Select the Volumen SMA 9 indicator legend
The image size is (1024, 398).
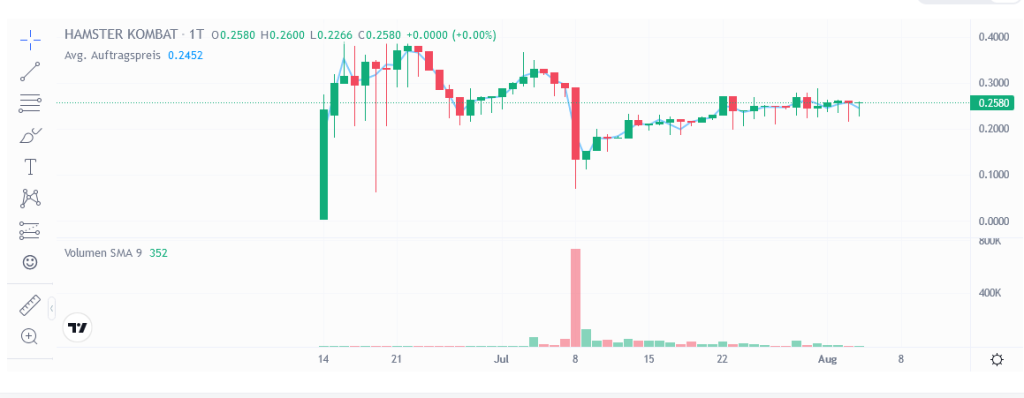pyautogui.click(x=116, y=253)
